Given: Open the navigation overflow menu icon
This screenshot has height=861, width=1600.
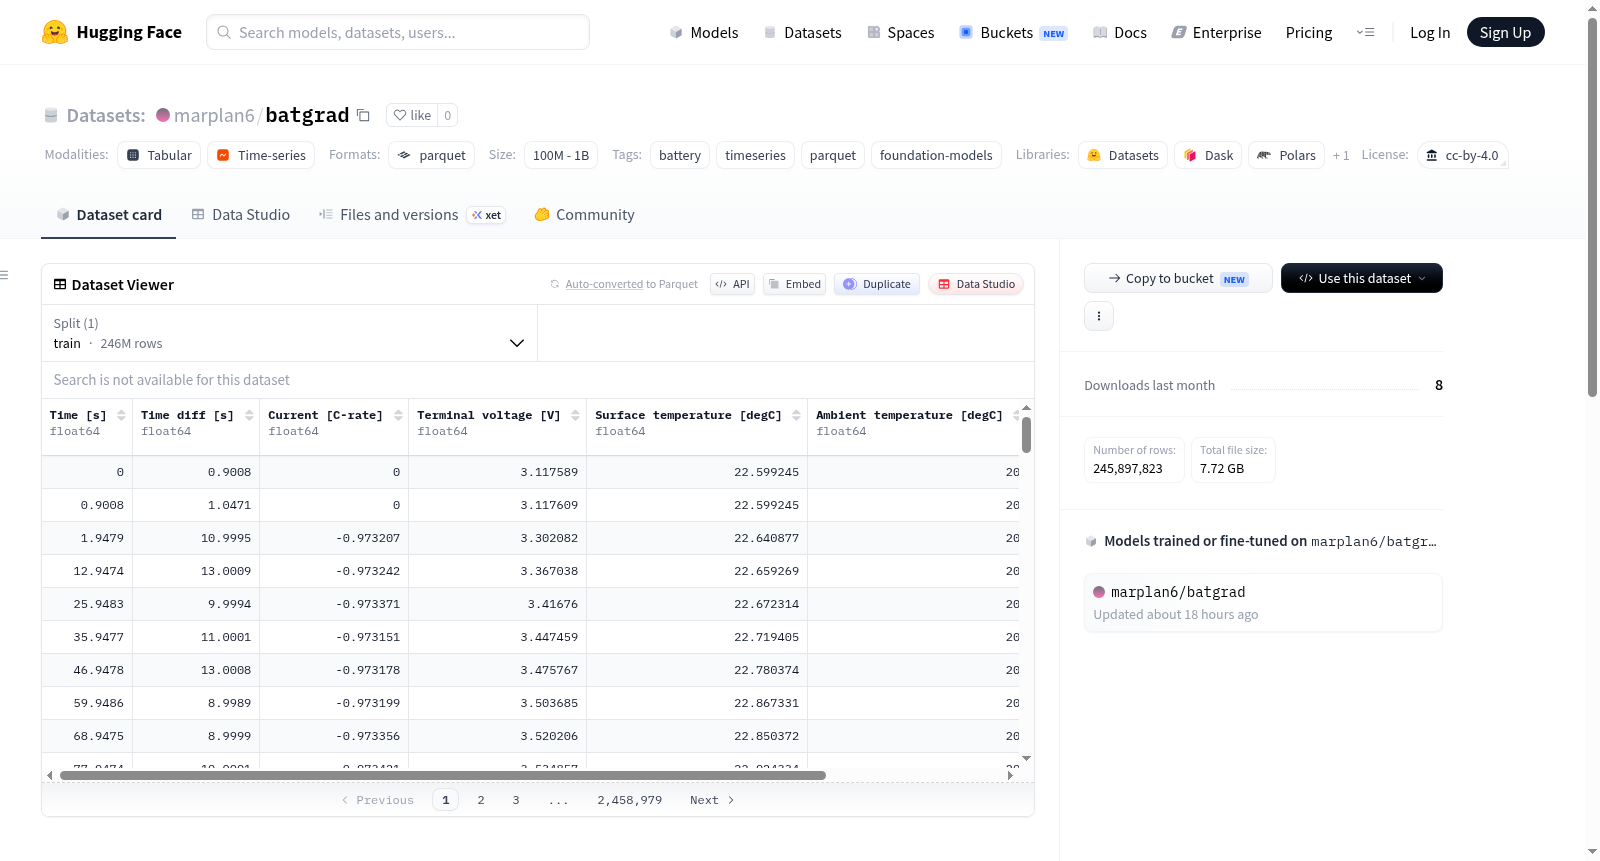Looking at the screenshot, I should (x=1365, y=33).
